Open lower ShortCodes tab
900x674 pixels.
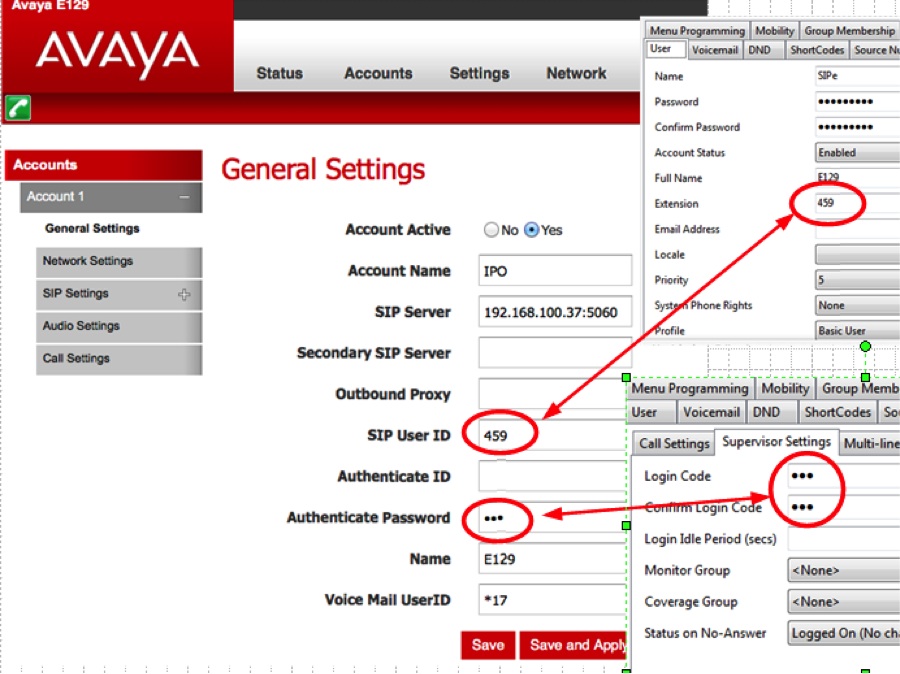(x=837, y=412)
